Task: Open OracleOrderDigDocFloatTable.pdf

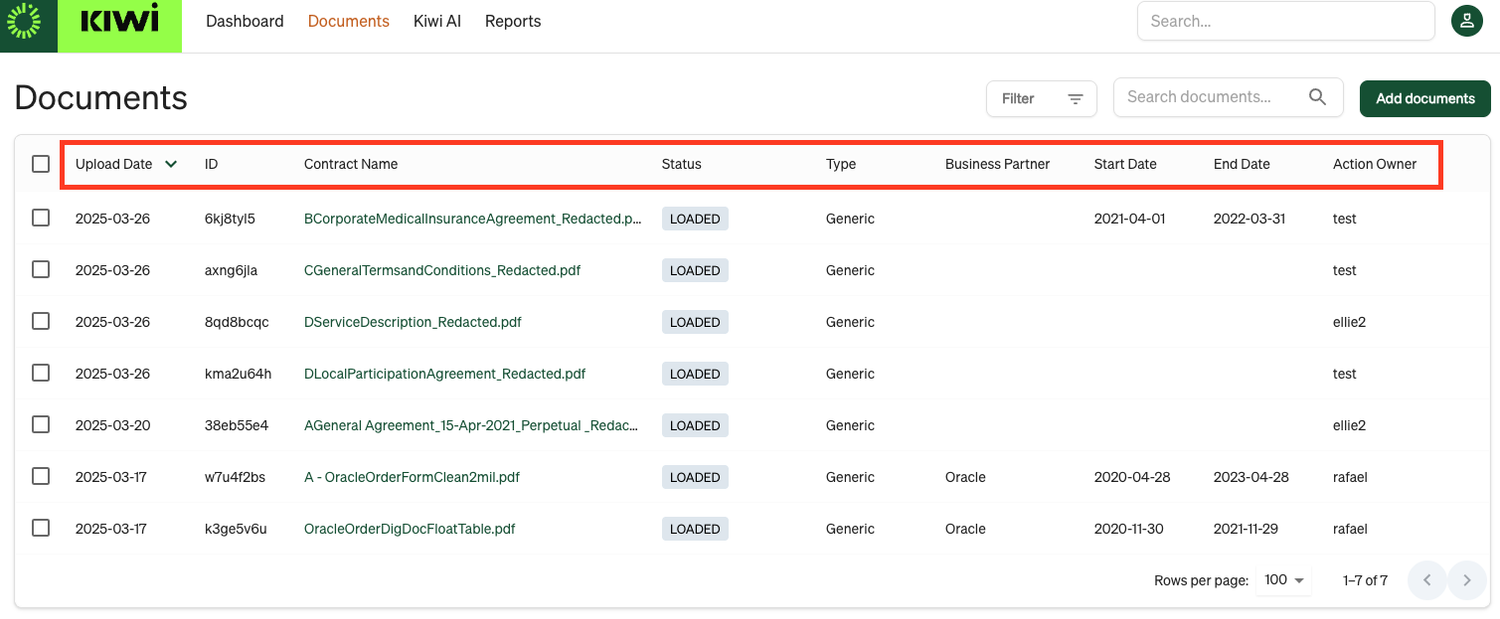Action: pyautogui.click(x=409, y=529)
